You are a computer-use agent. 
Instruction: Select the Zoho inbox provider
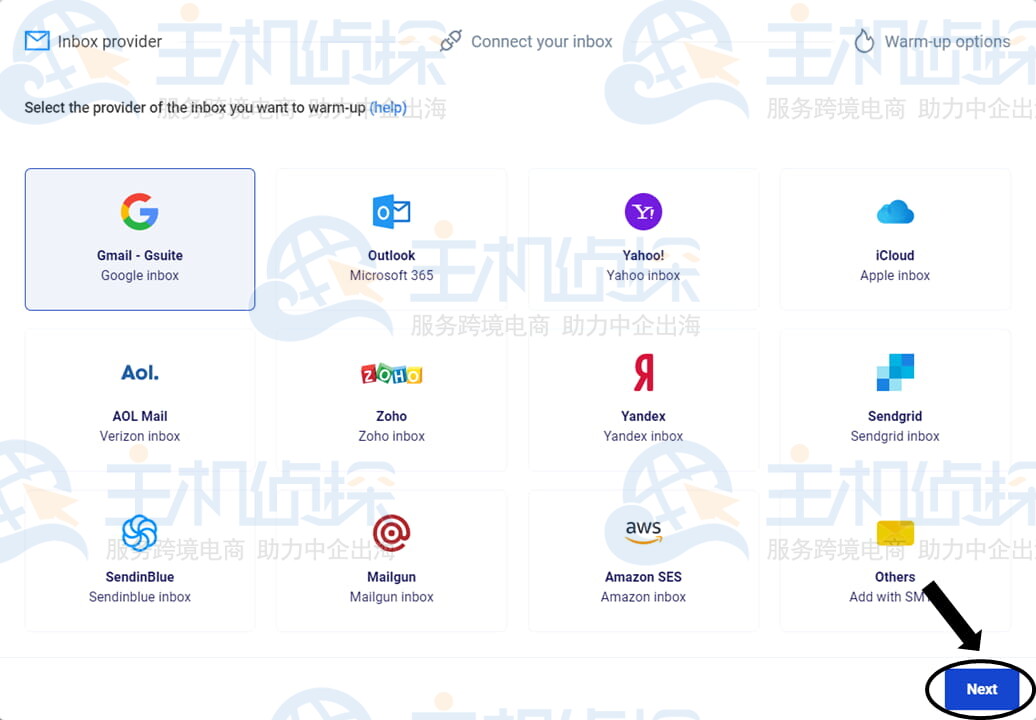point(391,399)
